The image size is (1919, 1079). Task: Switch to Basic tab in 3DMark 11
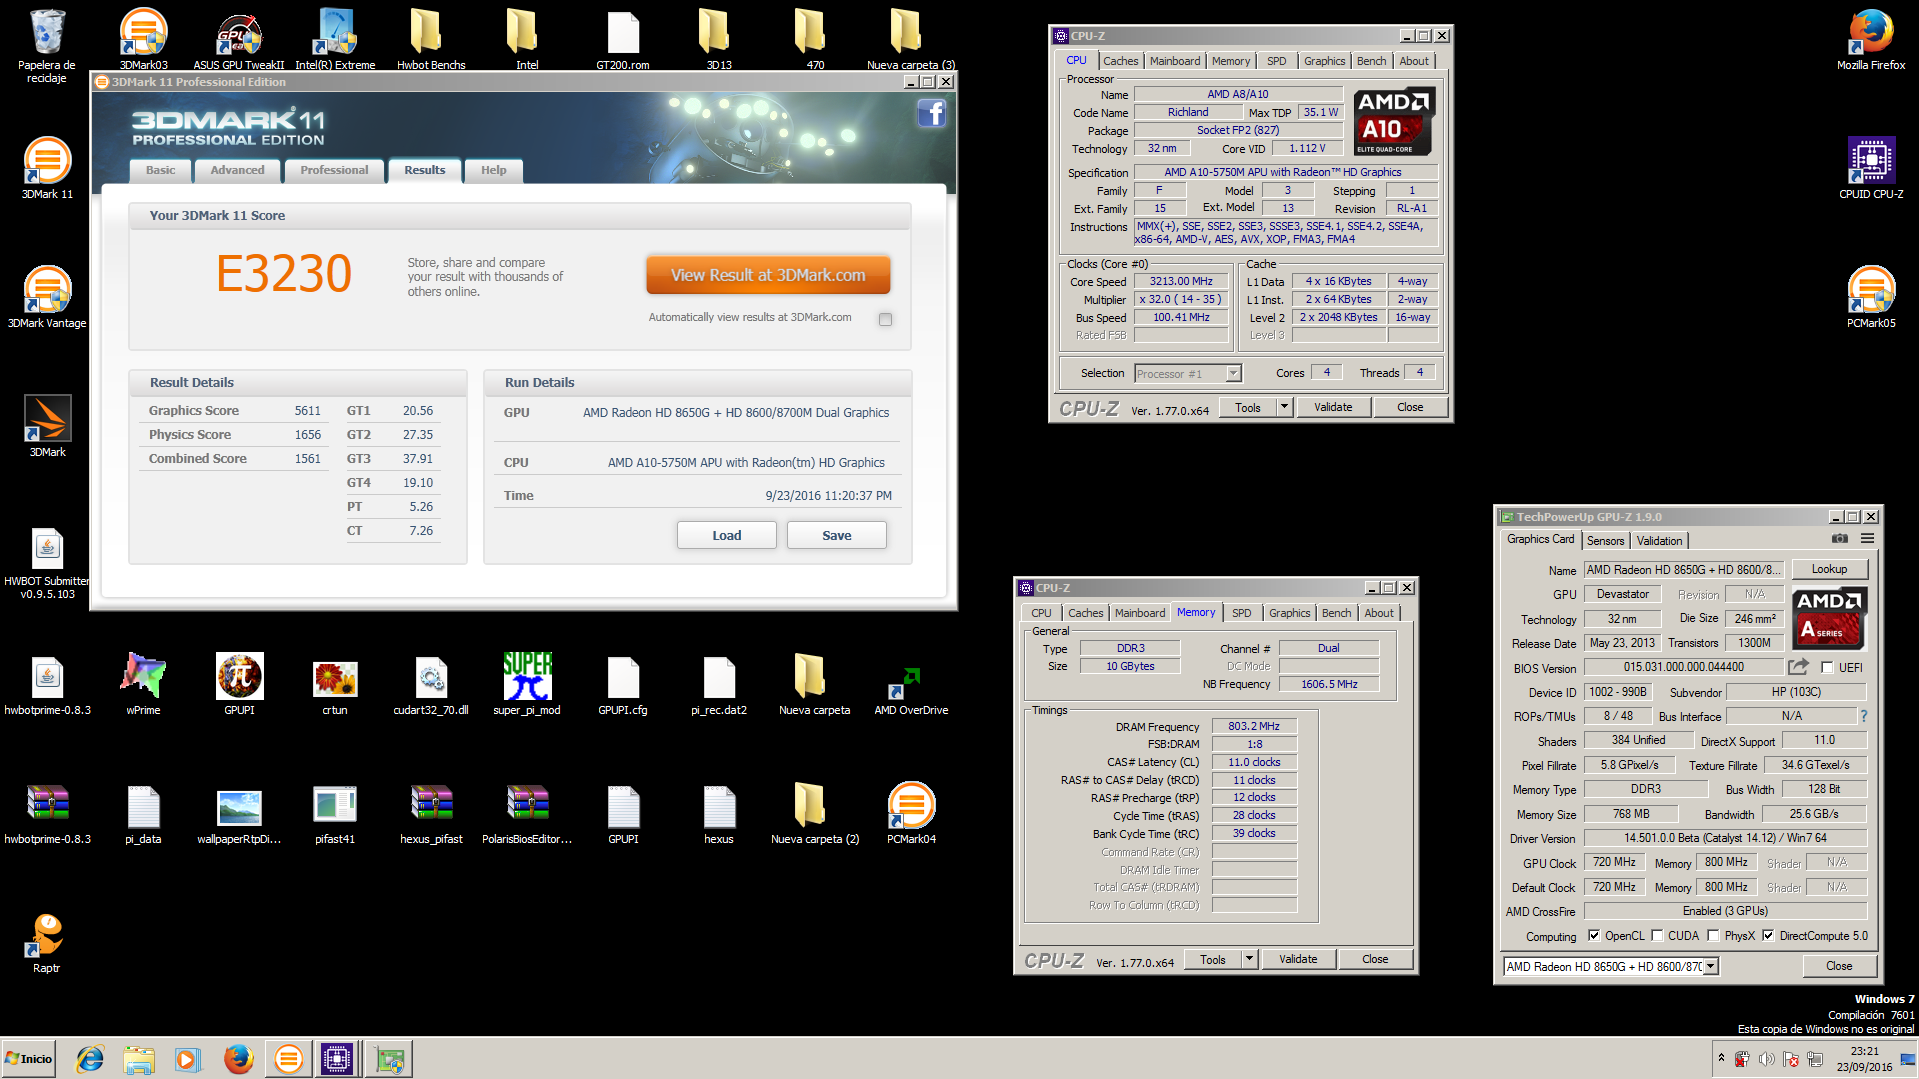160,170
